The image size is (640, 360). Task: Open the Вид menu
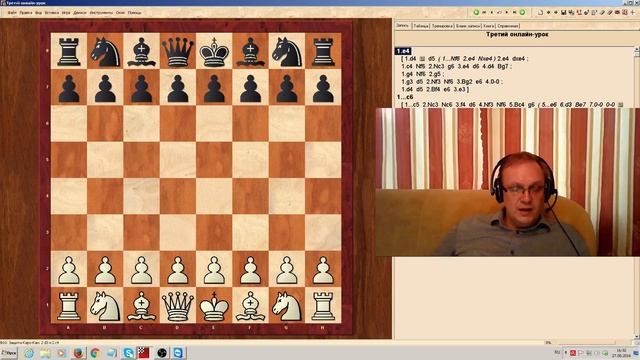38,13
